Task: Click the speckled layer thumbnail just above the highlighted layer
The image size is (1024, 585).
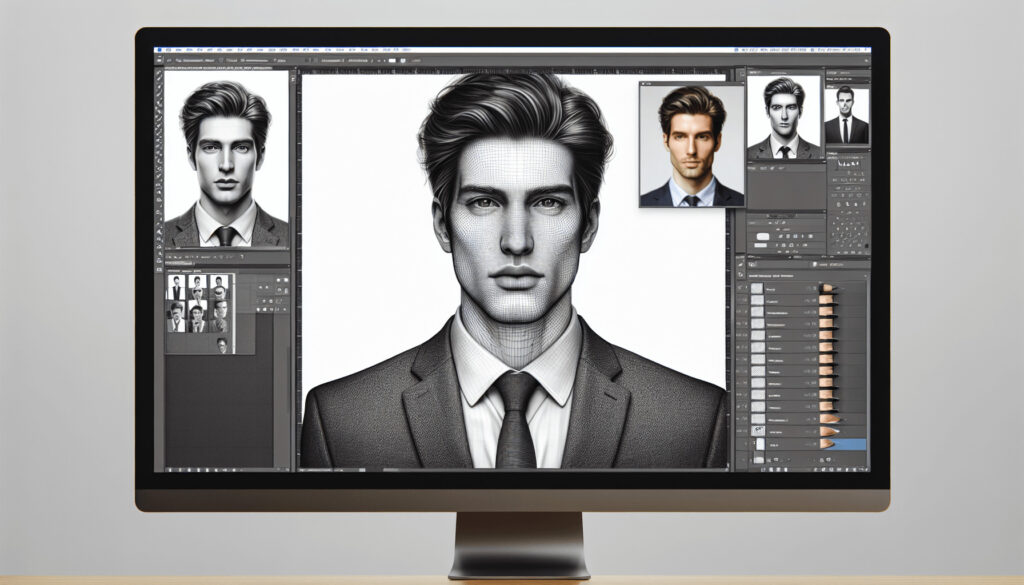Action: (x=758, y=431)
